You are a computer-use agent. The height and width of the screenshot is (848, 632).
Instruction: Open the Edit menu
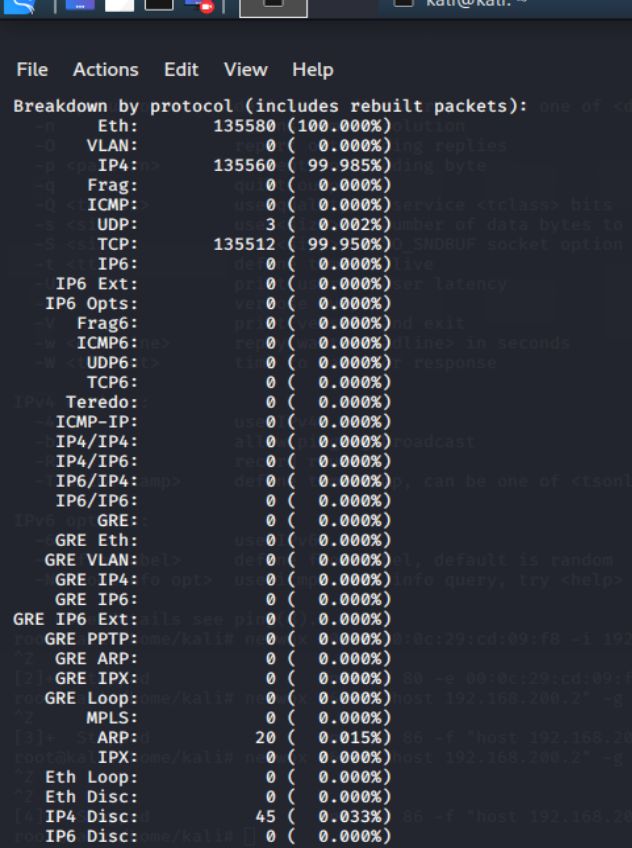click(x=181, y=70)
